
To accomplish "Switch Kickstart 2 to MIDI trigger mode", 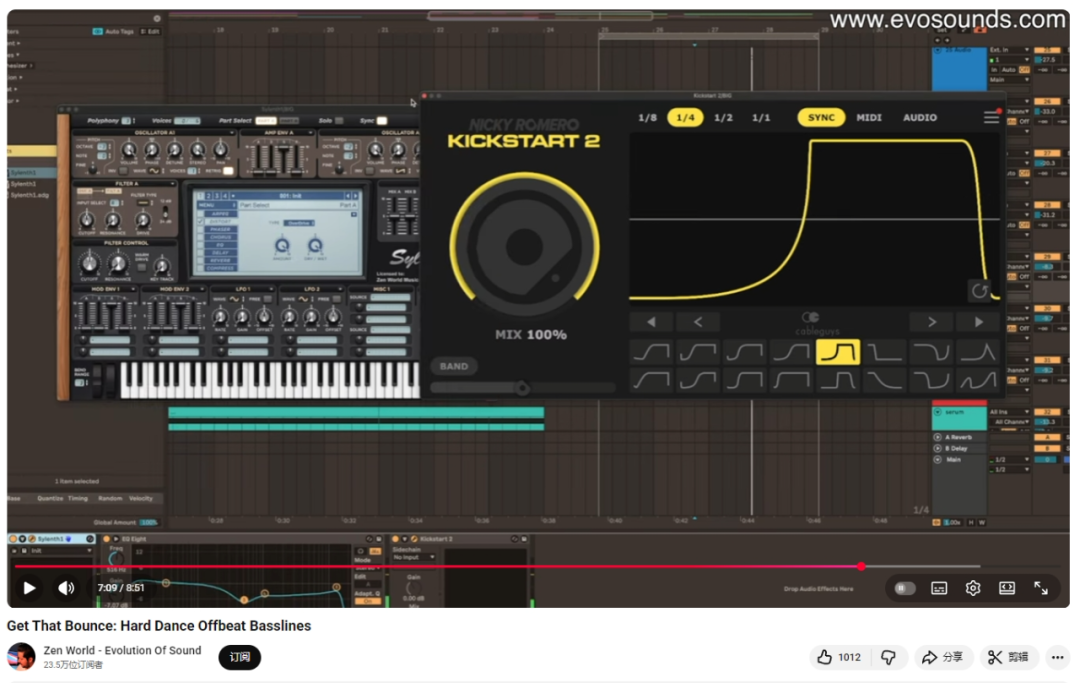I will pyautogui.click(x=869, y=118).
